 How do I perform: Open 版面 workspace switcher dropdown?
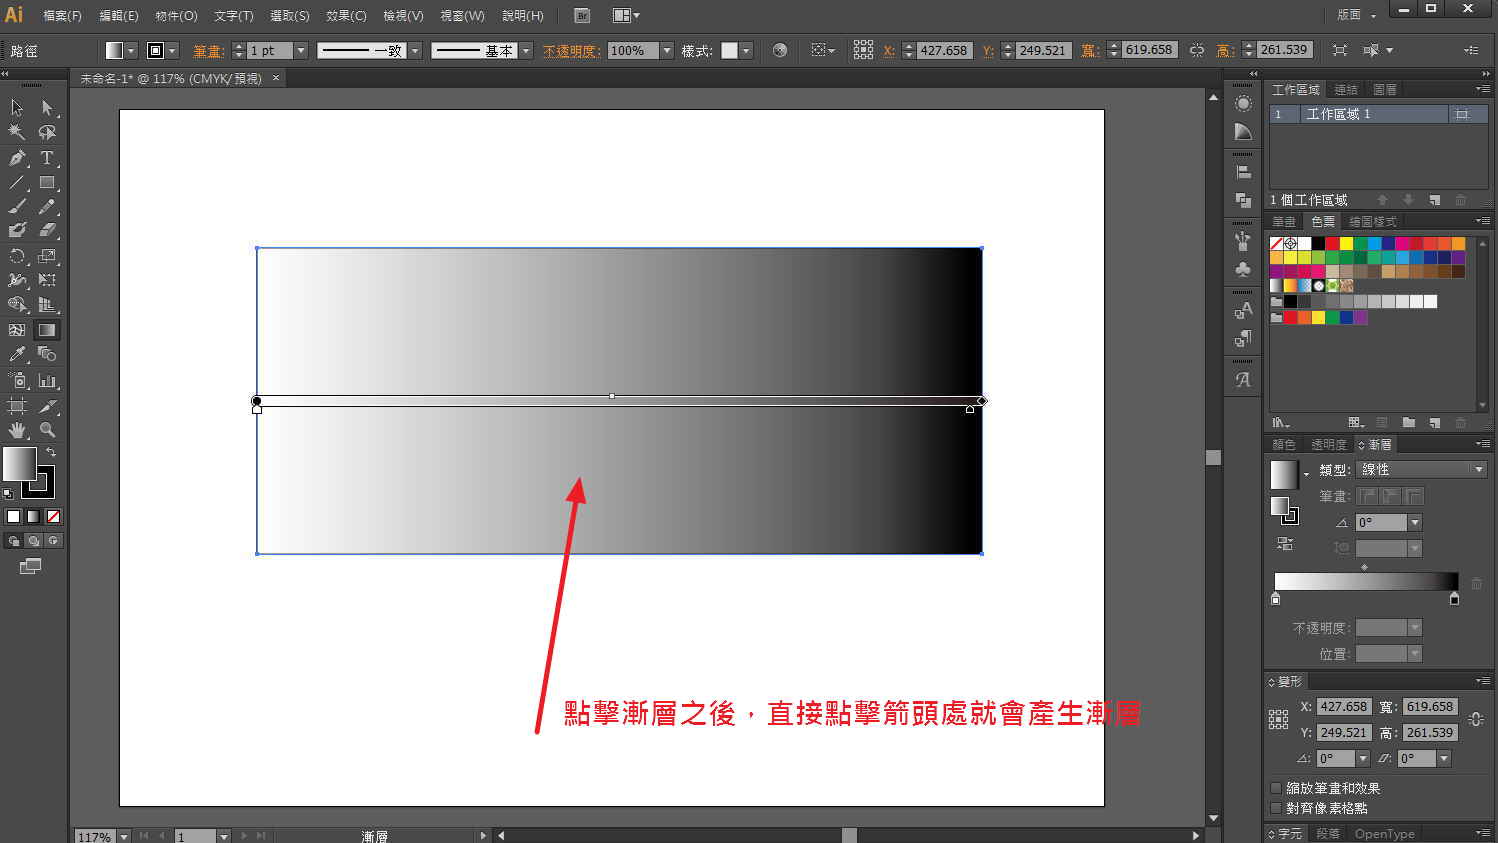1357,15
